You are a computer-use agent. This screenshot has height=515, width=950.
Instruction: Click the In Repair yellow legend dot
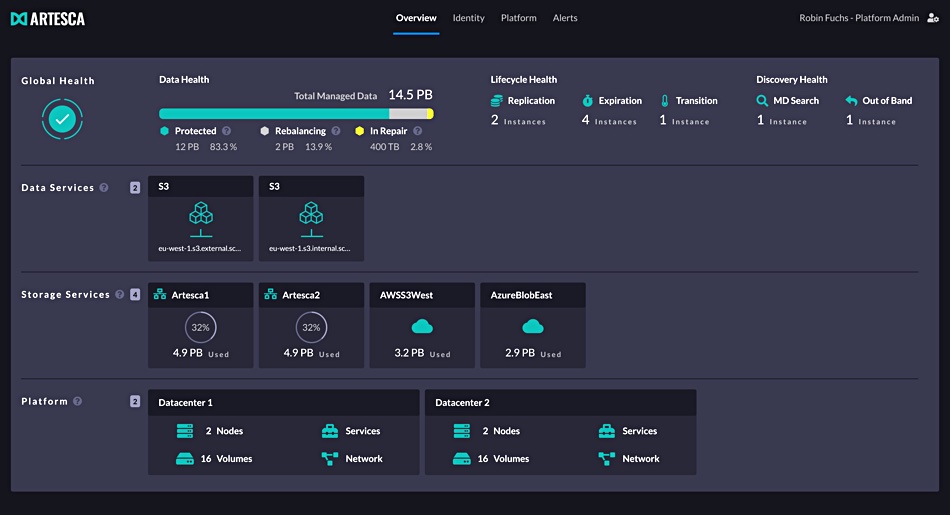359,131
